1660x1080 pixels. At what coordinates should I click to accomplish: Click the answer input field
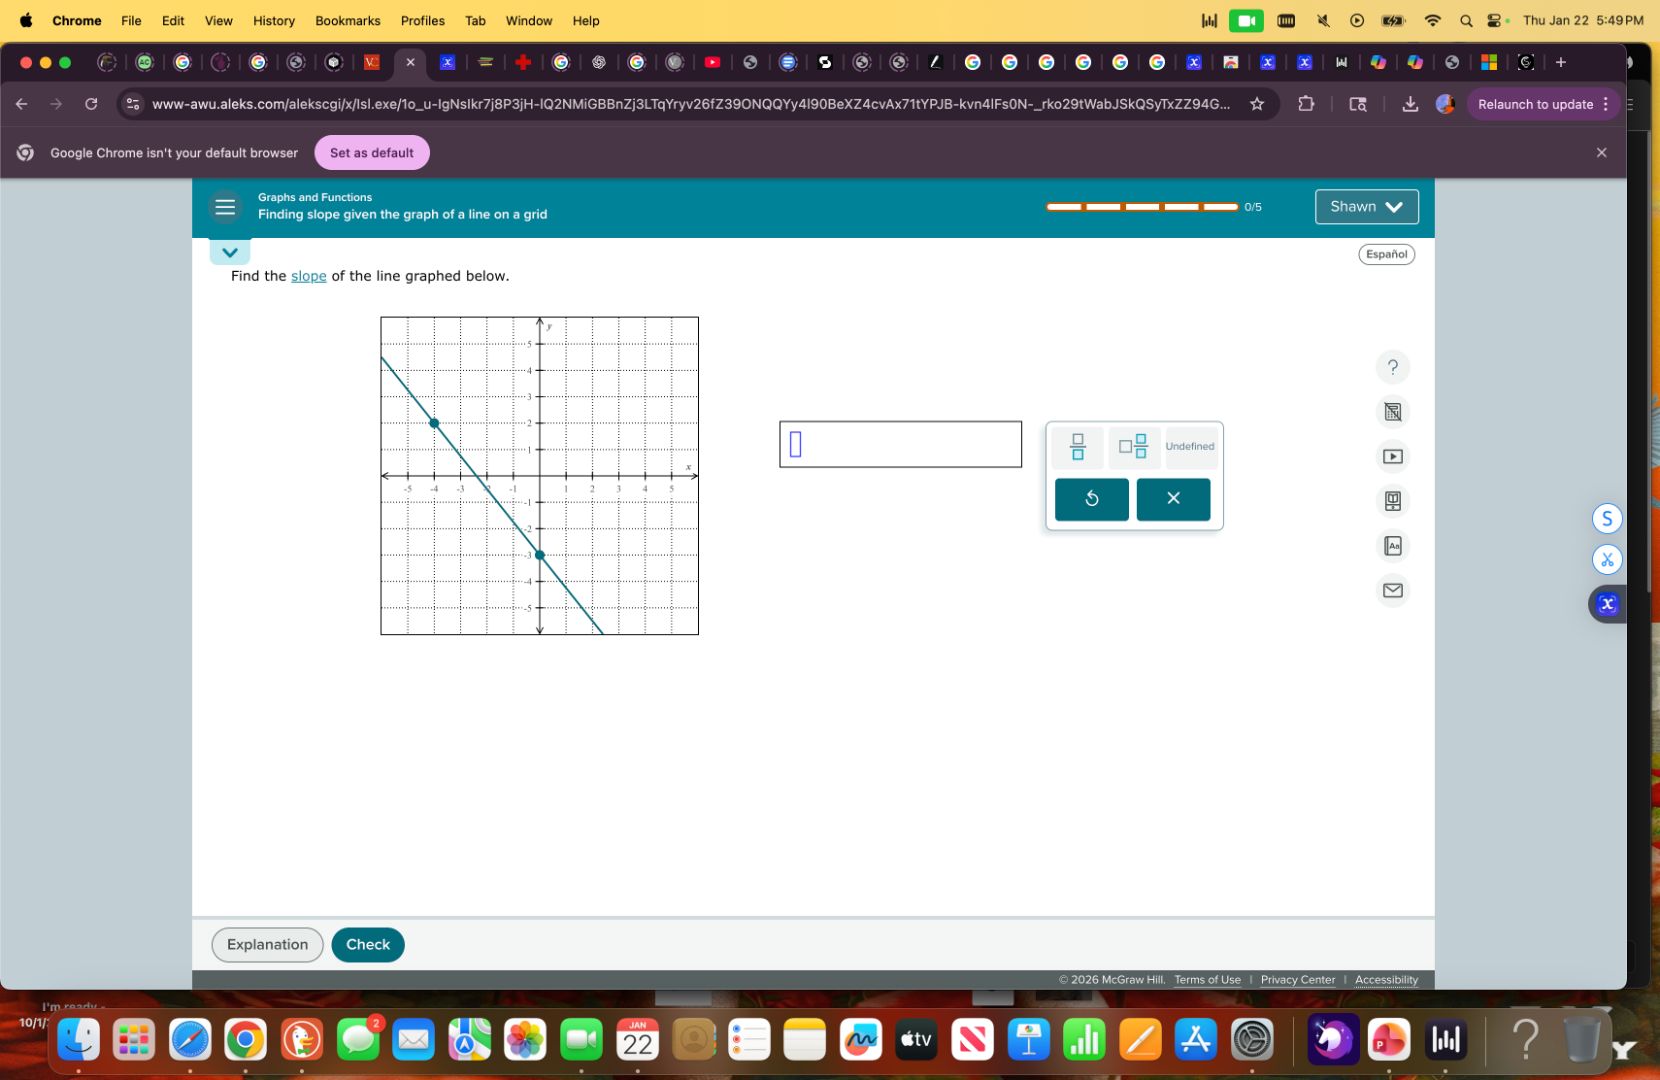coord(899,443)
